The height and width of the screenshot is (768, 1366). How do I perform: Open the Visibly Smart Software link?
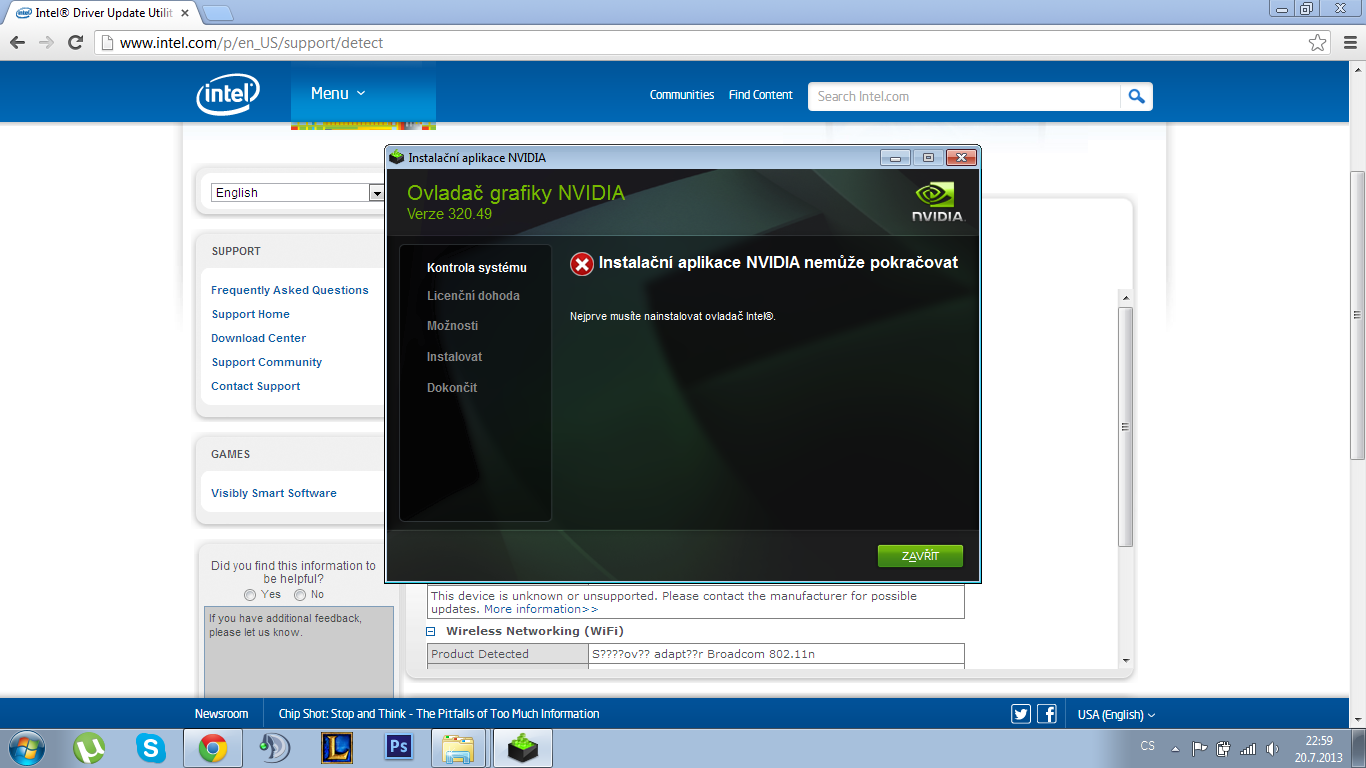click(274, 493)
